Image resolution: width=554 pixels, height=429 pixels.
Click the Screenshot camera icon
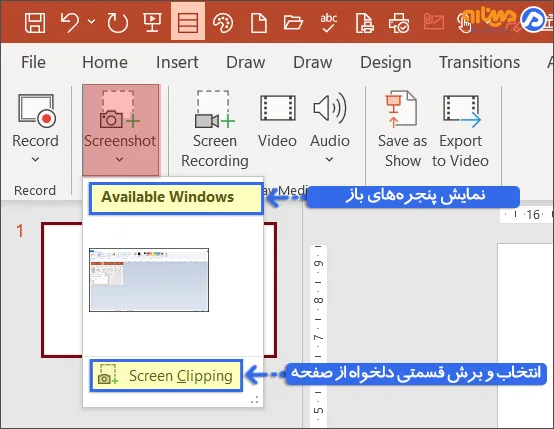120,109
